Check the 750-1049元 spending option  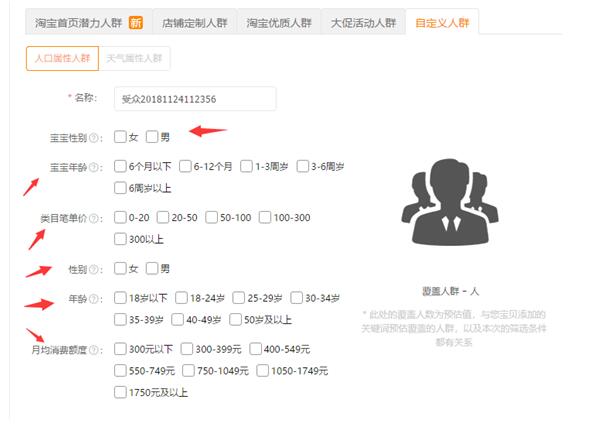188,370
